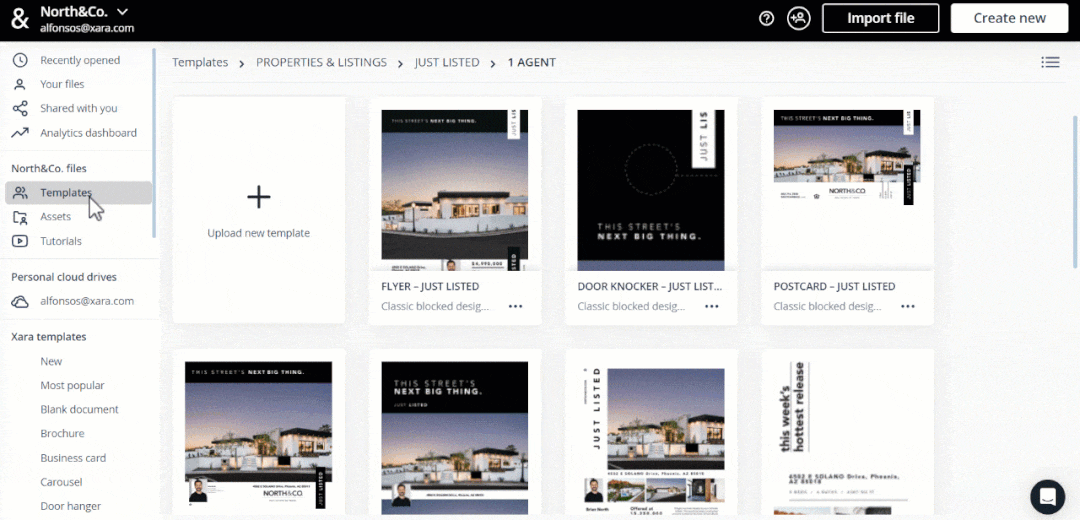Image resolution: width=1080 pixels, height=520 pixels.
Task: Select Assets in the sidebar
Action: (x=55, y=217)
